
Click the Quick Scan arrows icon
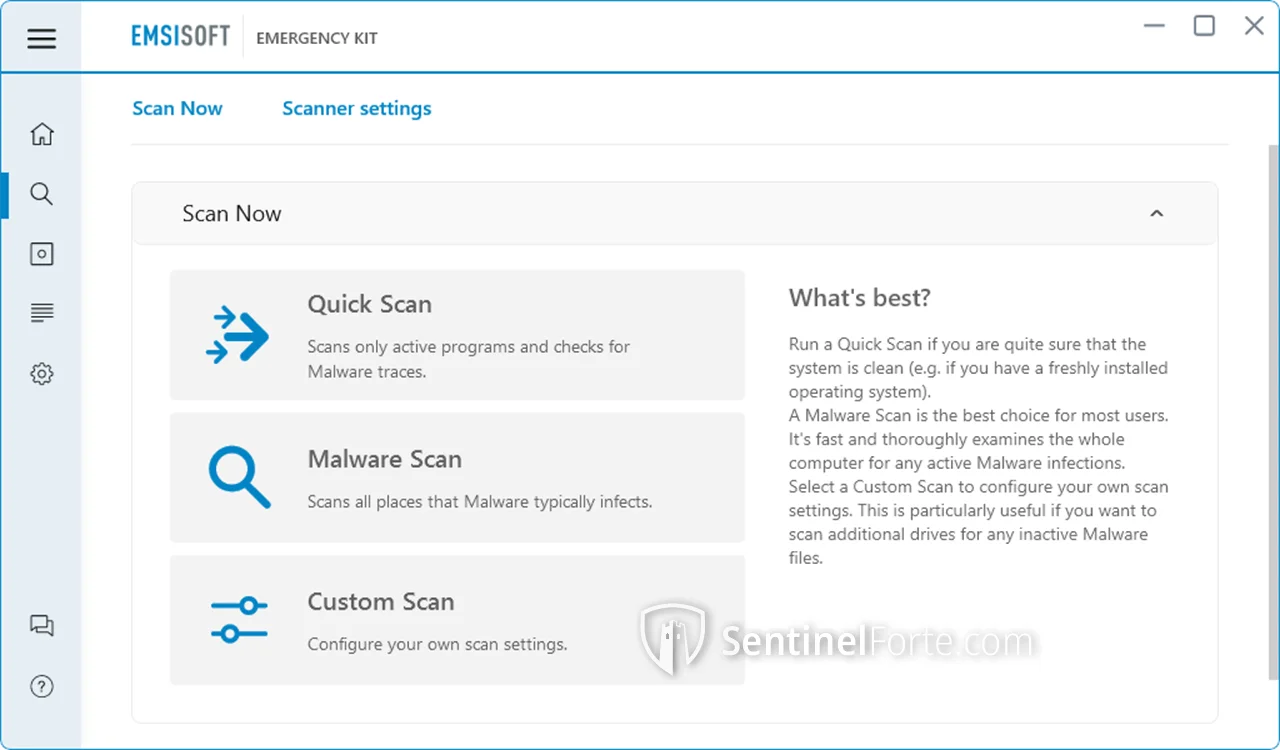coord(238,335)
